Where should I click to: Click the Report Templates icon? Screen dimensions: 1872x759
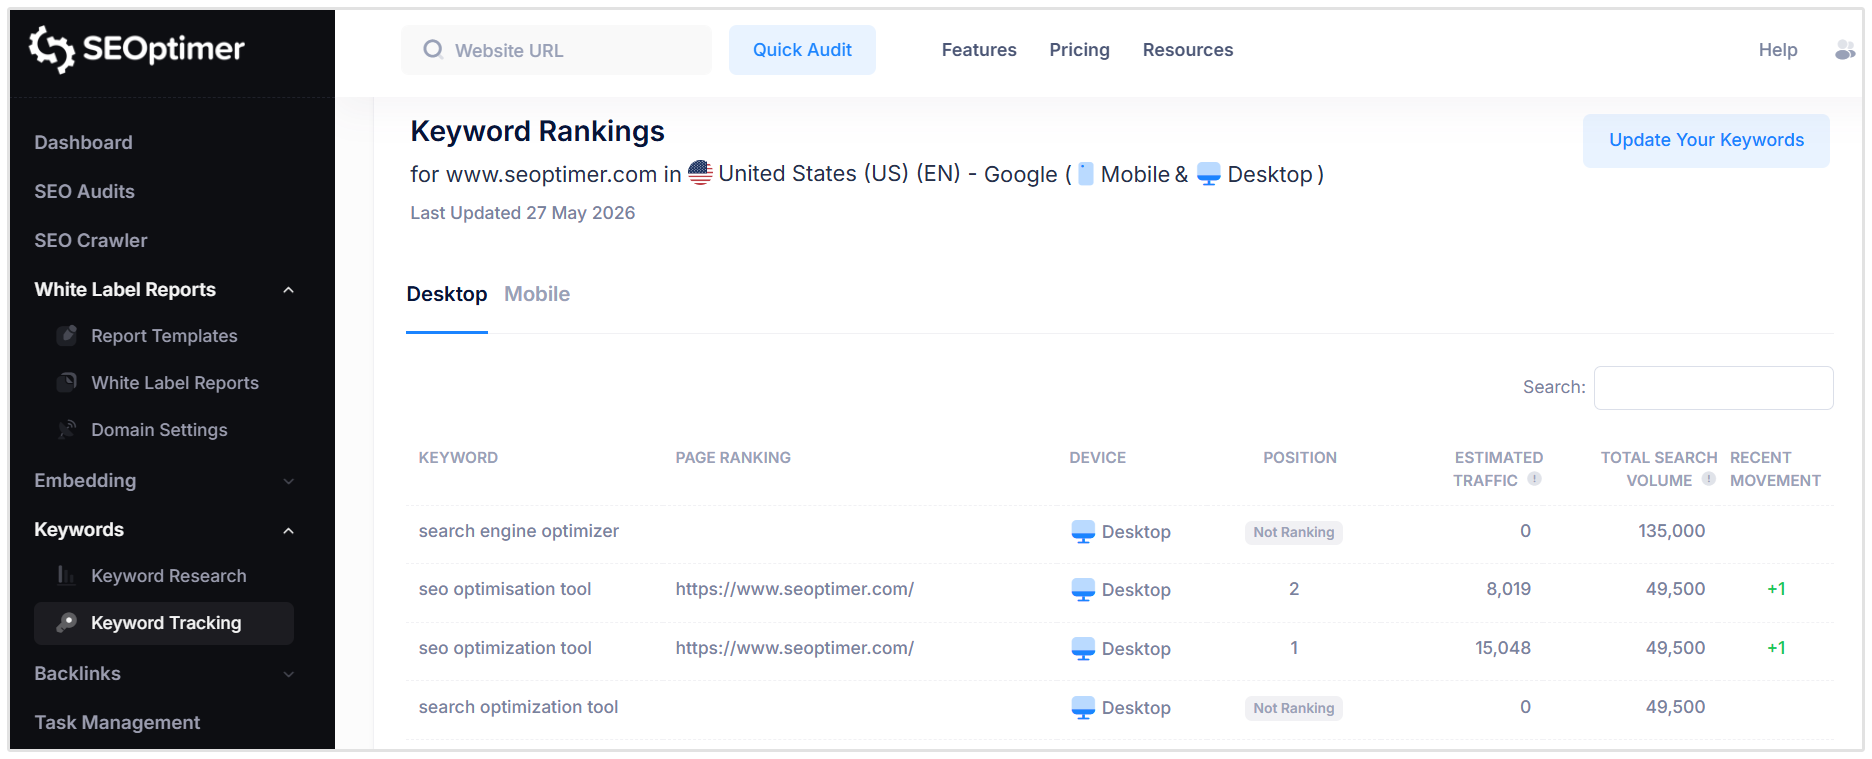[67, 335]
